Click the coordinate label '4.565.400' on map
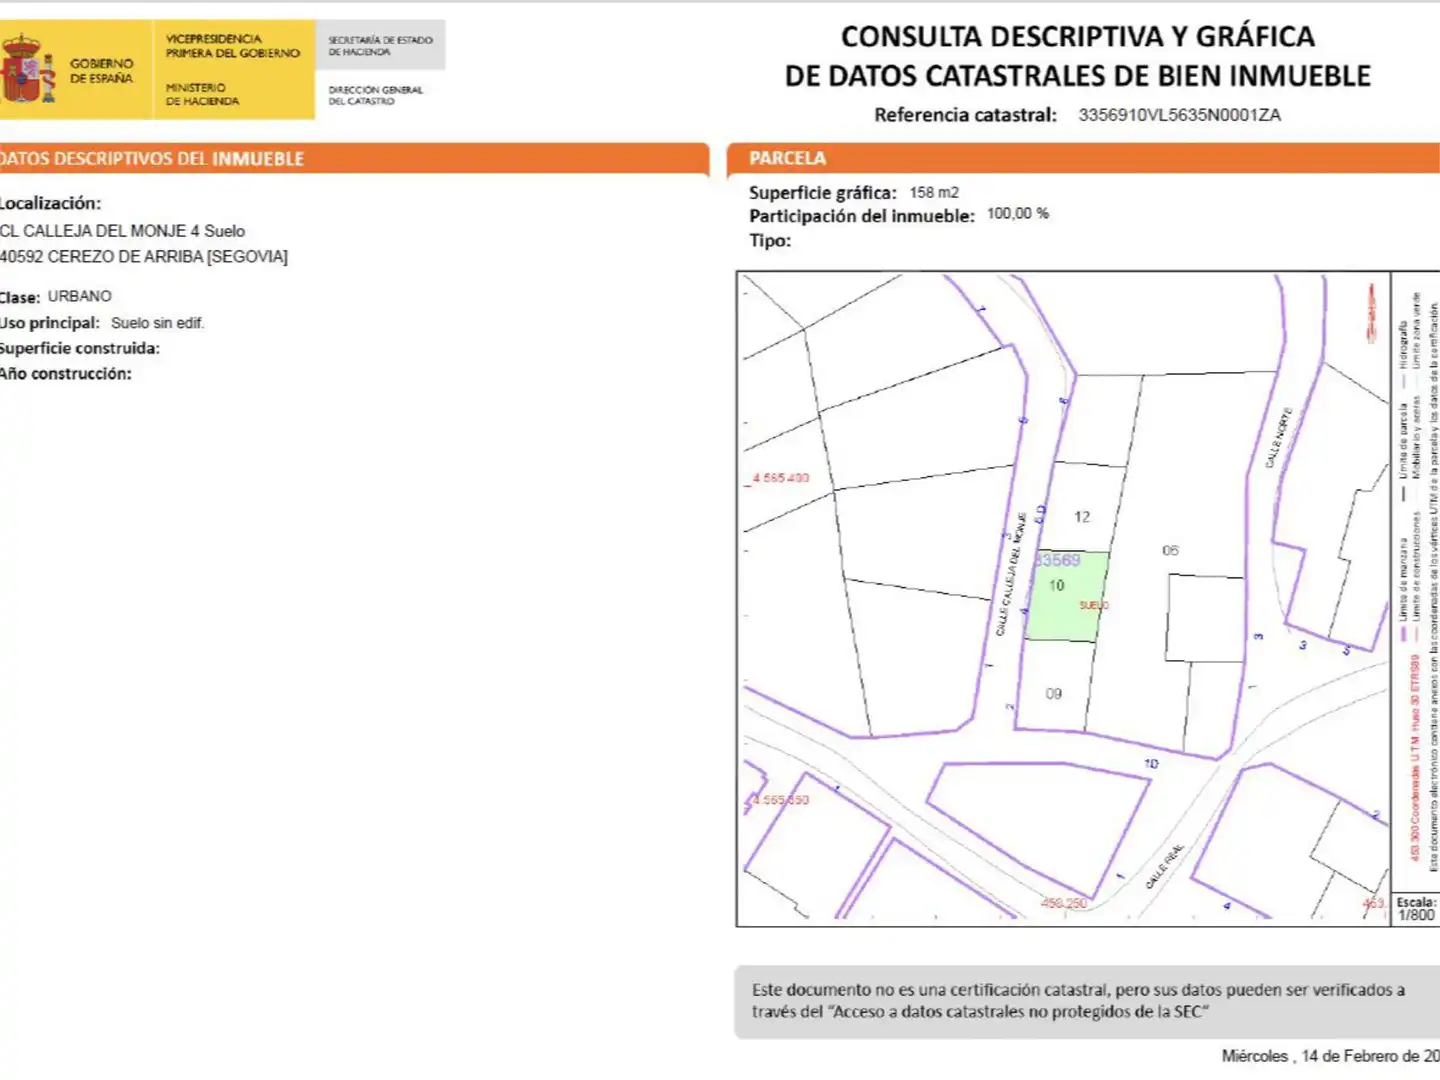The width and height of the screenshot is (1440, 1080). [x=780, y=478]
